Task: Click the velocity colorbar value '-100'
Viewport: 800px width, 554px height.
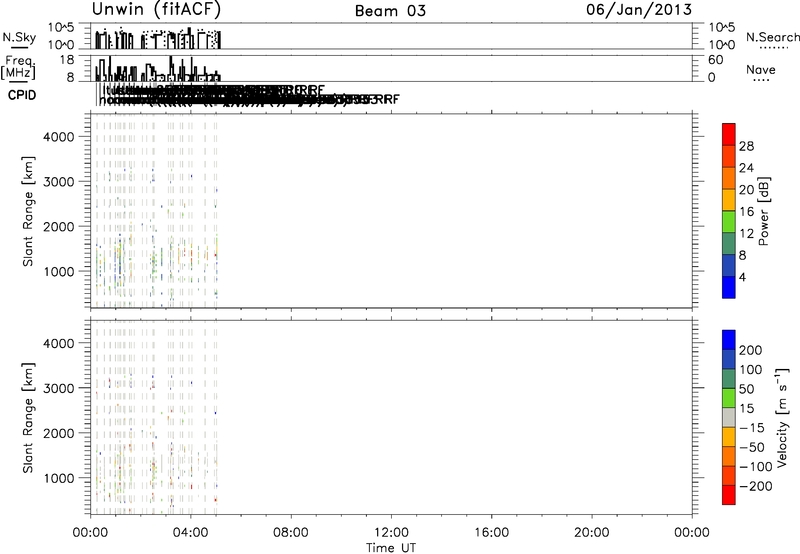Action: (756, 467)
